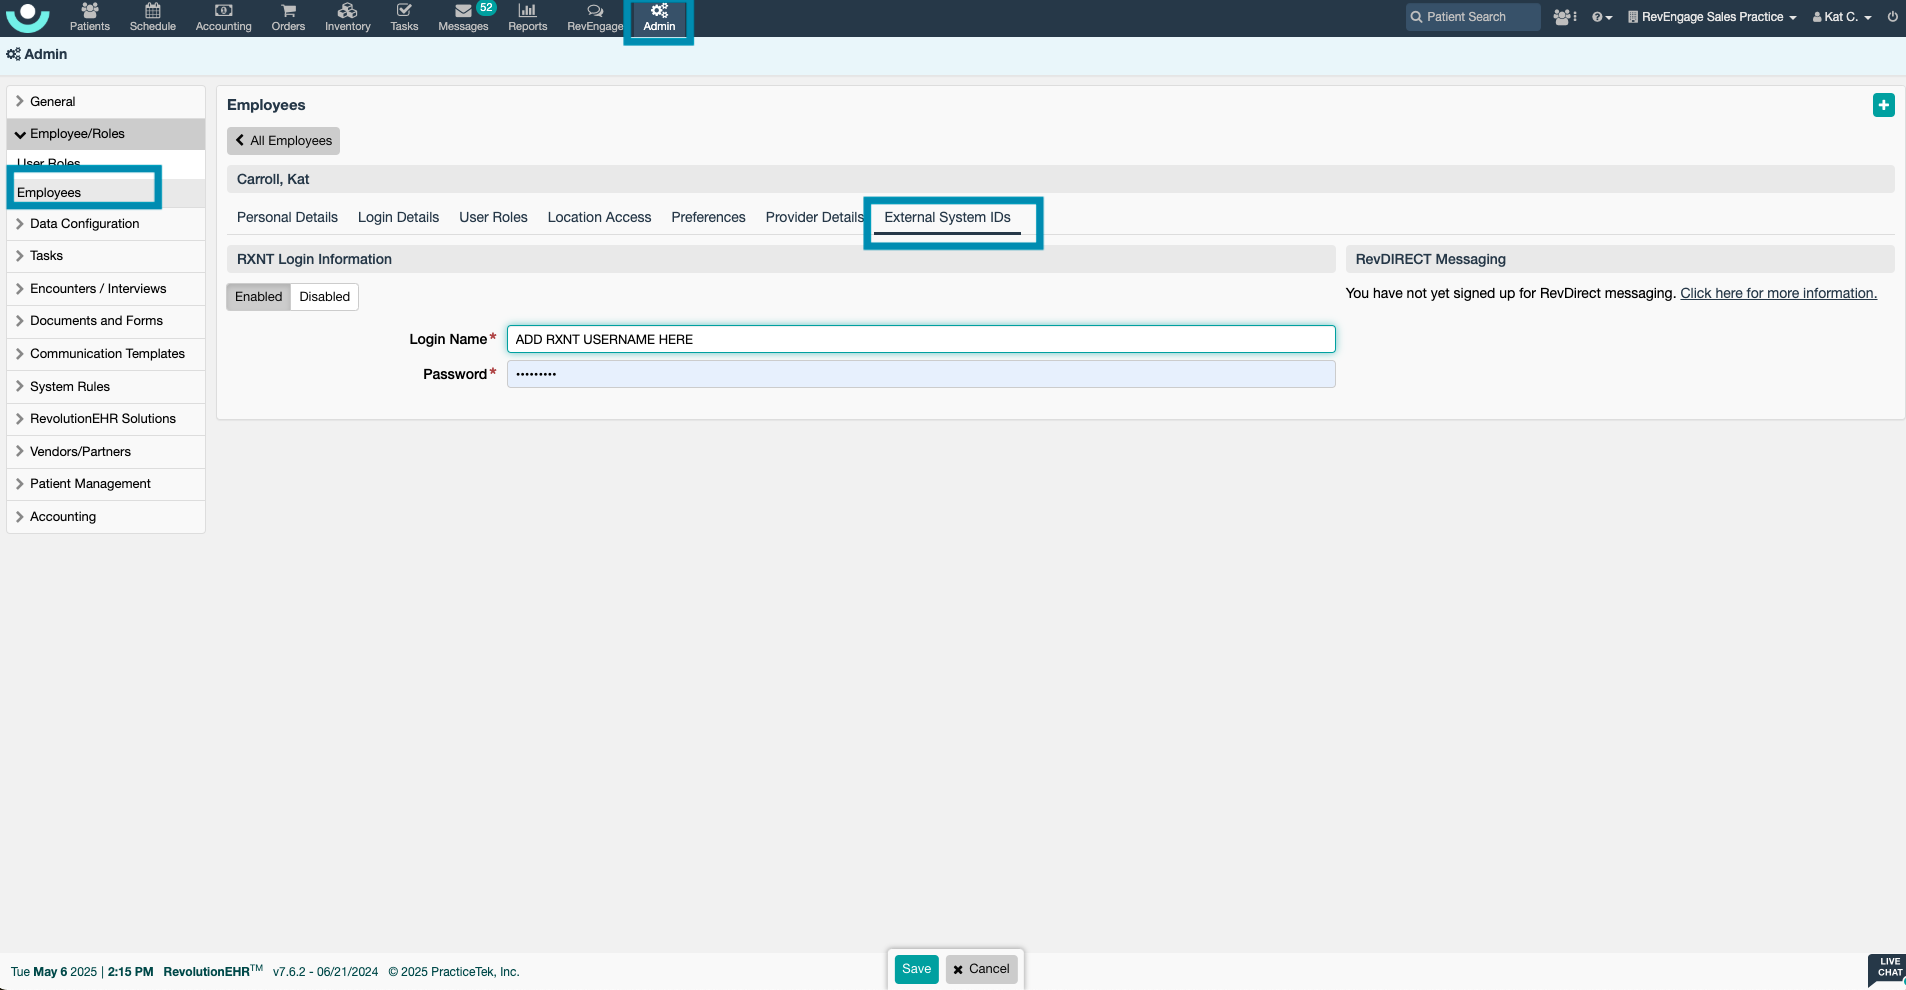Open the Reports chart icon
This screenshot has height=990, width=1906.
click(x=527, y=17)
